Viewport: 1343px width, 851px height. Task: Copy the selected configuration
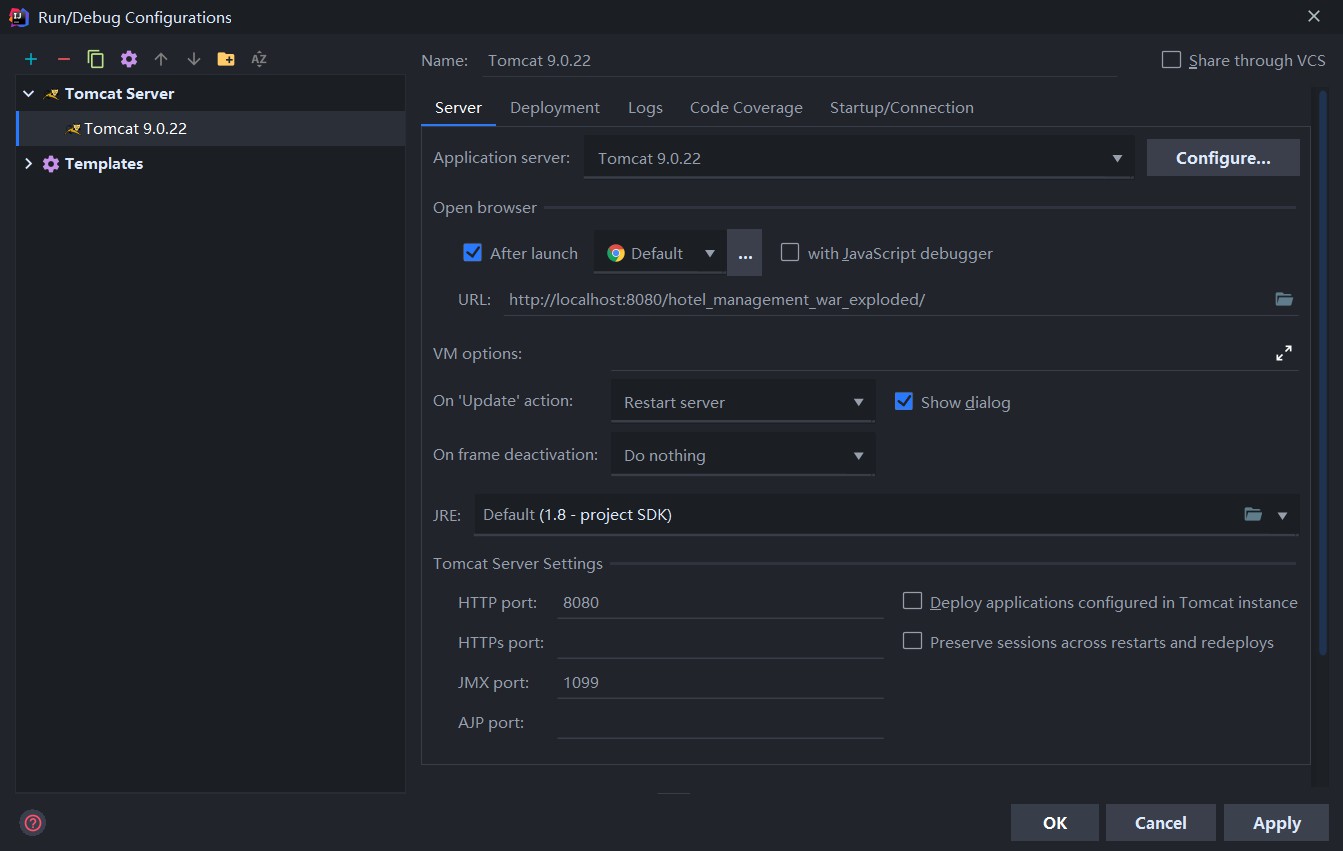(x=96, y=60)
